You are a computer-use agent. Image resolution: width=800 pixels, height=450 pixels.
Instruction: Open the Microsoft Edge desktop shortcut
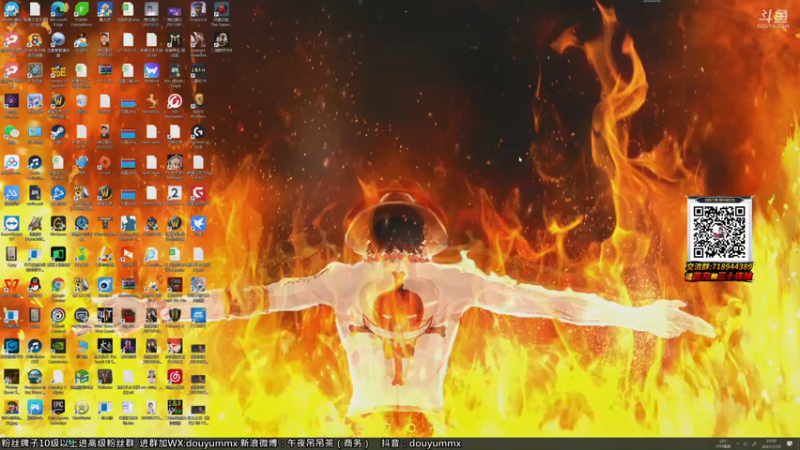[x=58, y=10]
